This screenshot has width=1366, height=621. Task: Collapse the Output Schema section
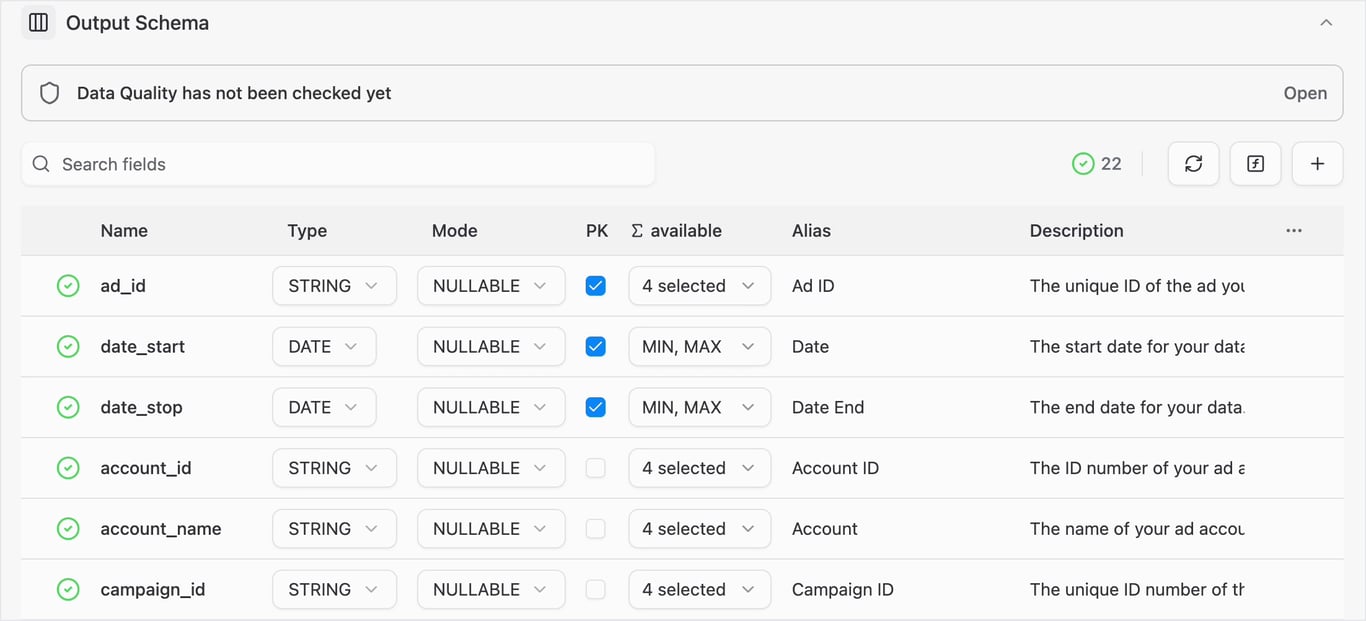[1326, 23]
